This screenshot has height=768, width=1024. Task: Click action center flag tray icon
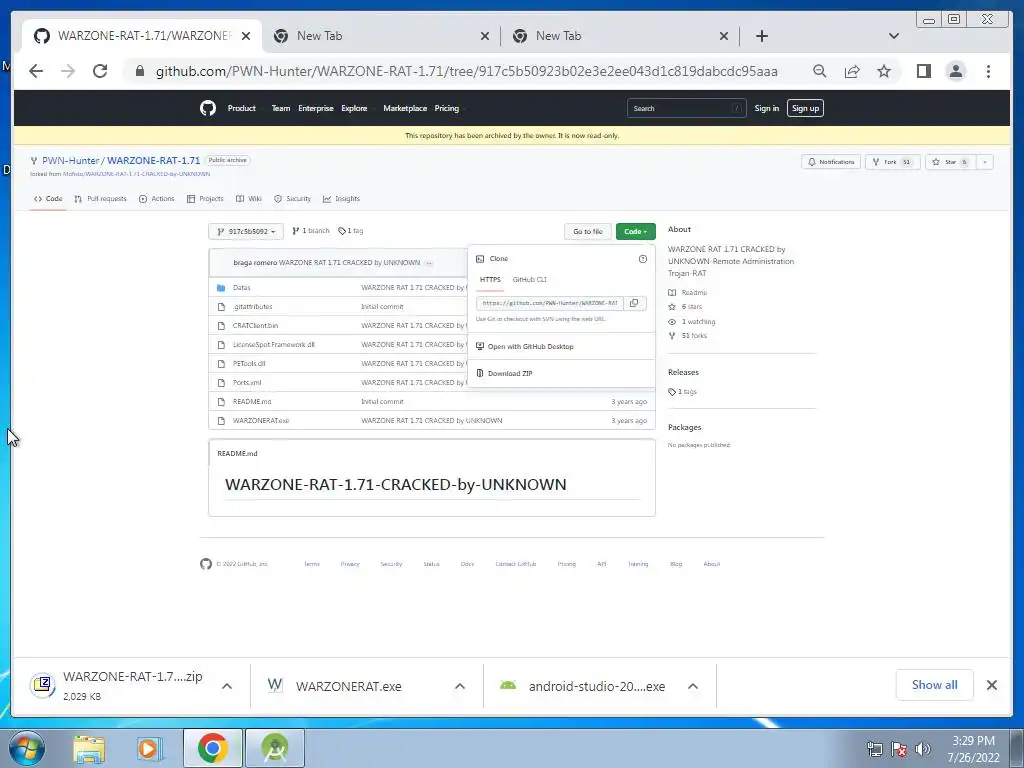899,749
